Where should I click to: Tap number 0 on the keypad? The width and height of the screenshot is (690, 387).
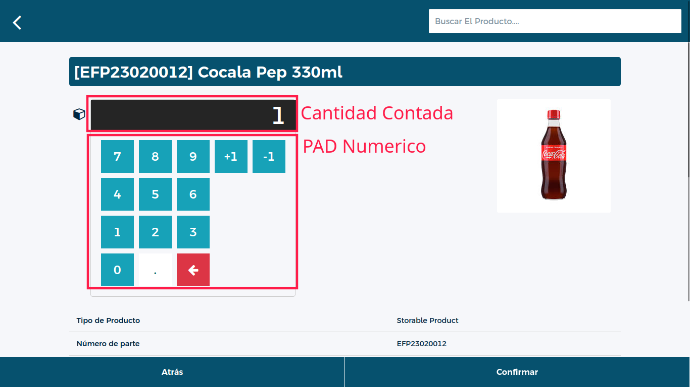pyautogui.click(x=117, y=269)
